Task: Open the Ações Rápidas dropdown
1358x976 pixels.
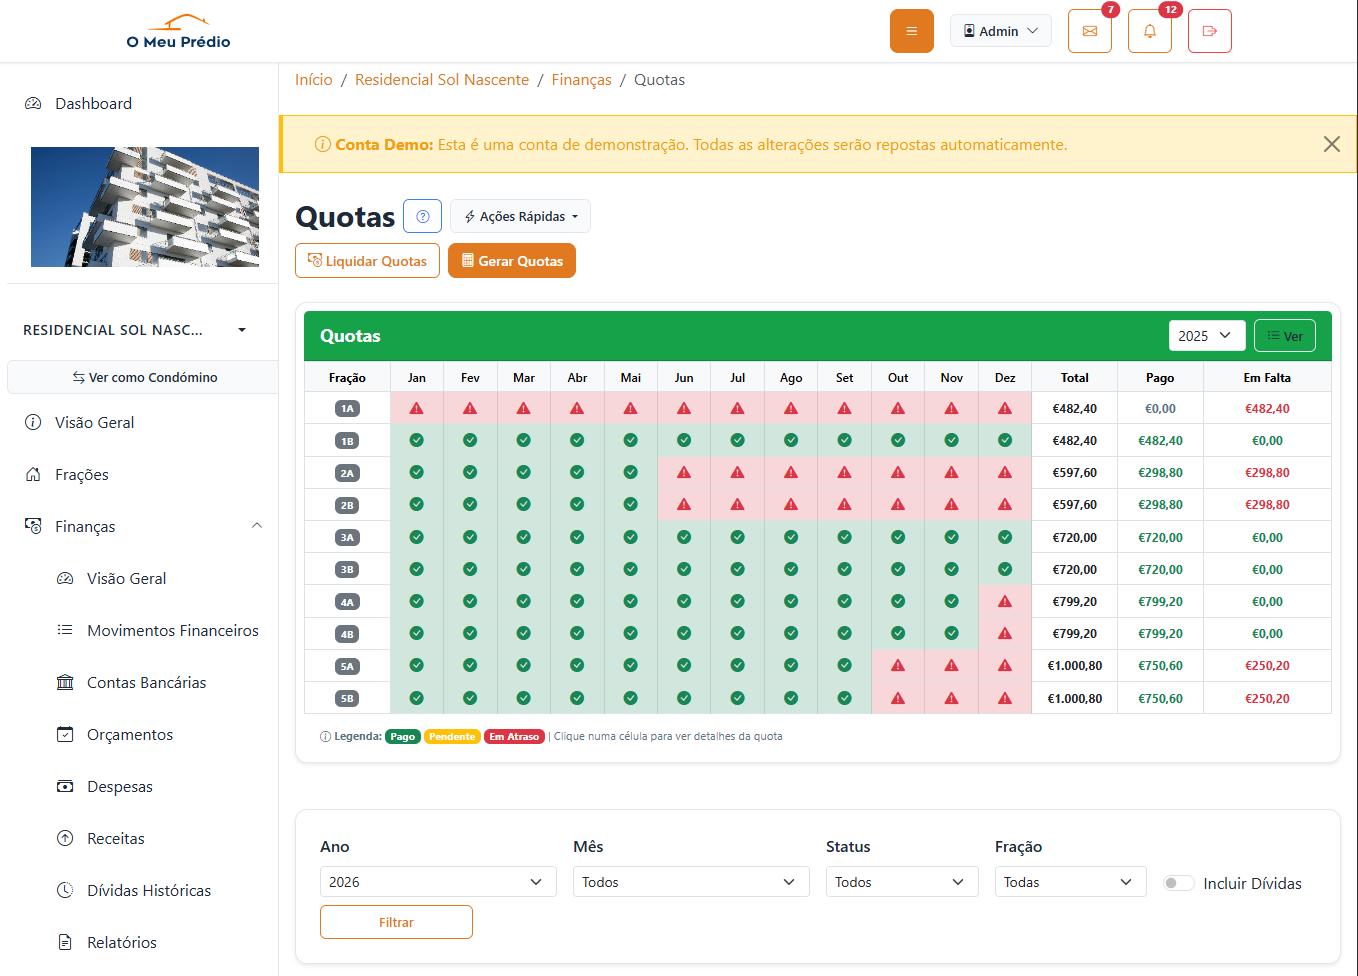Action: (x=520, y=216)
